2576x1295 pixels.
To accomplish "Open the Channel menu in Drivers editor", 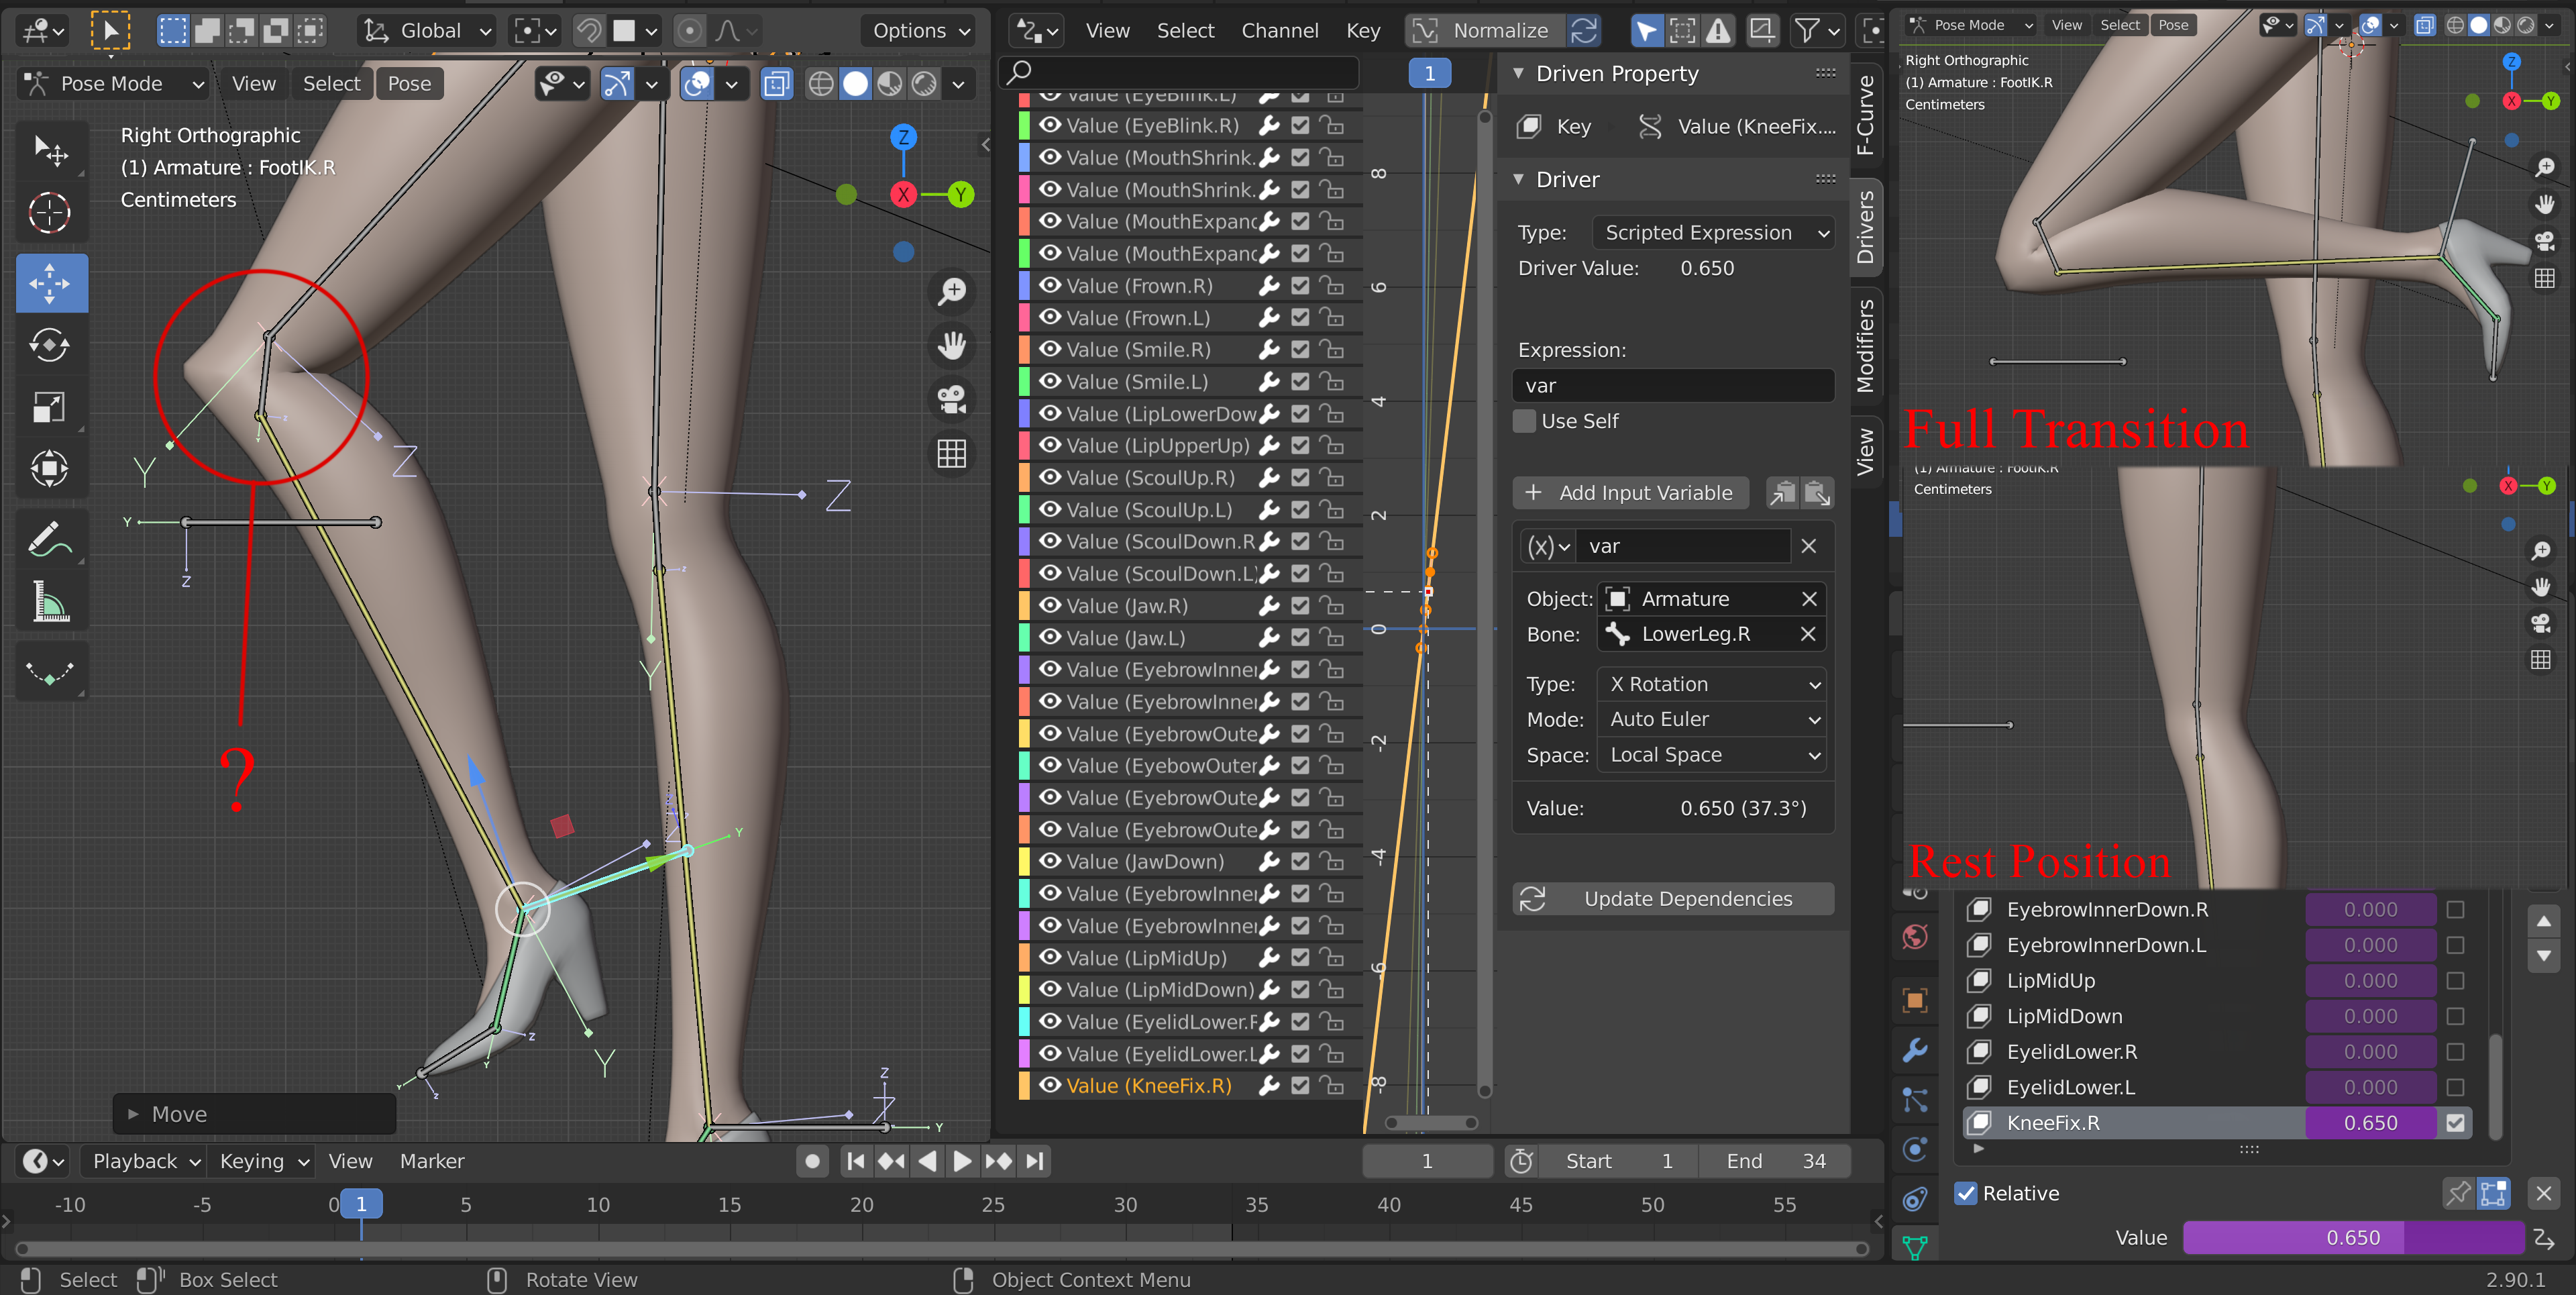I will 1279,31.
